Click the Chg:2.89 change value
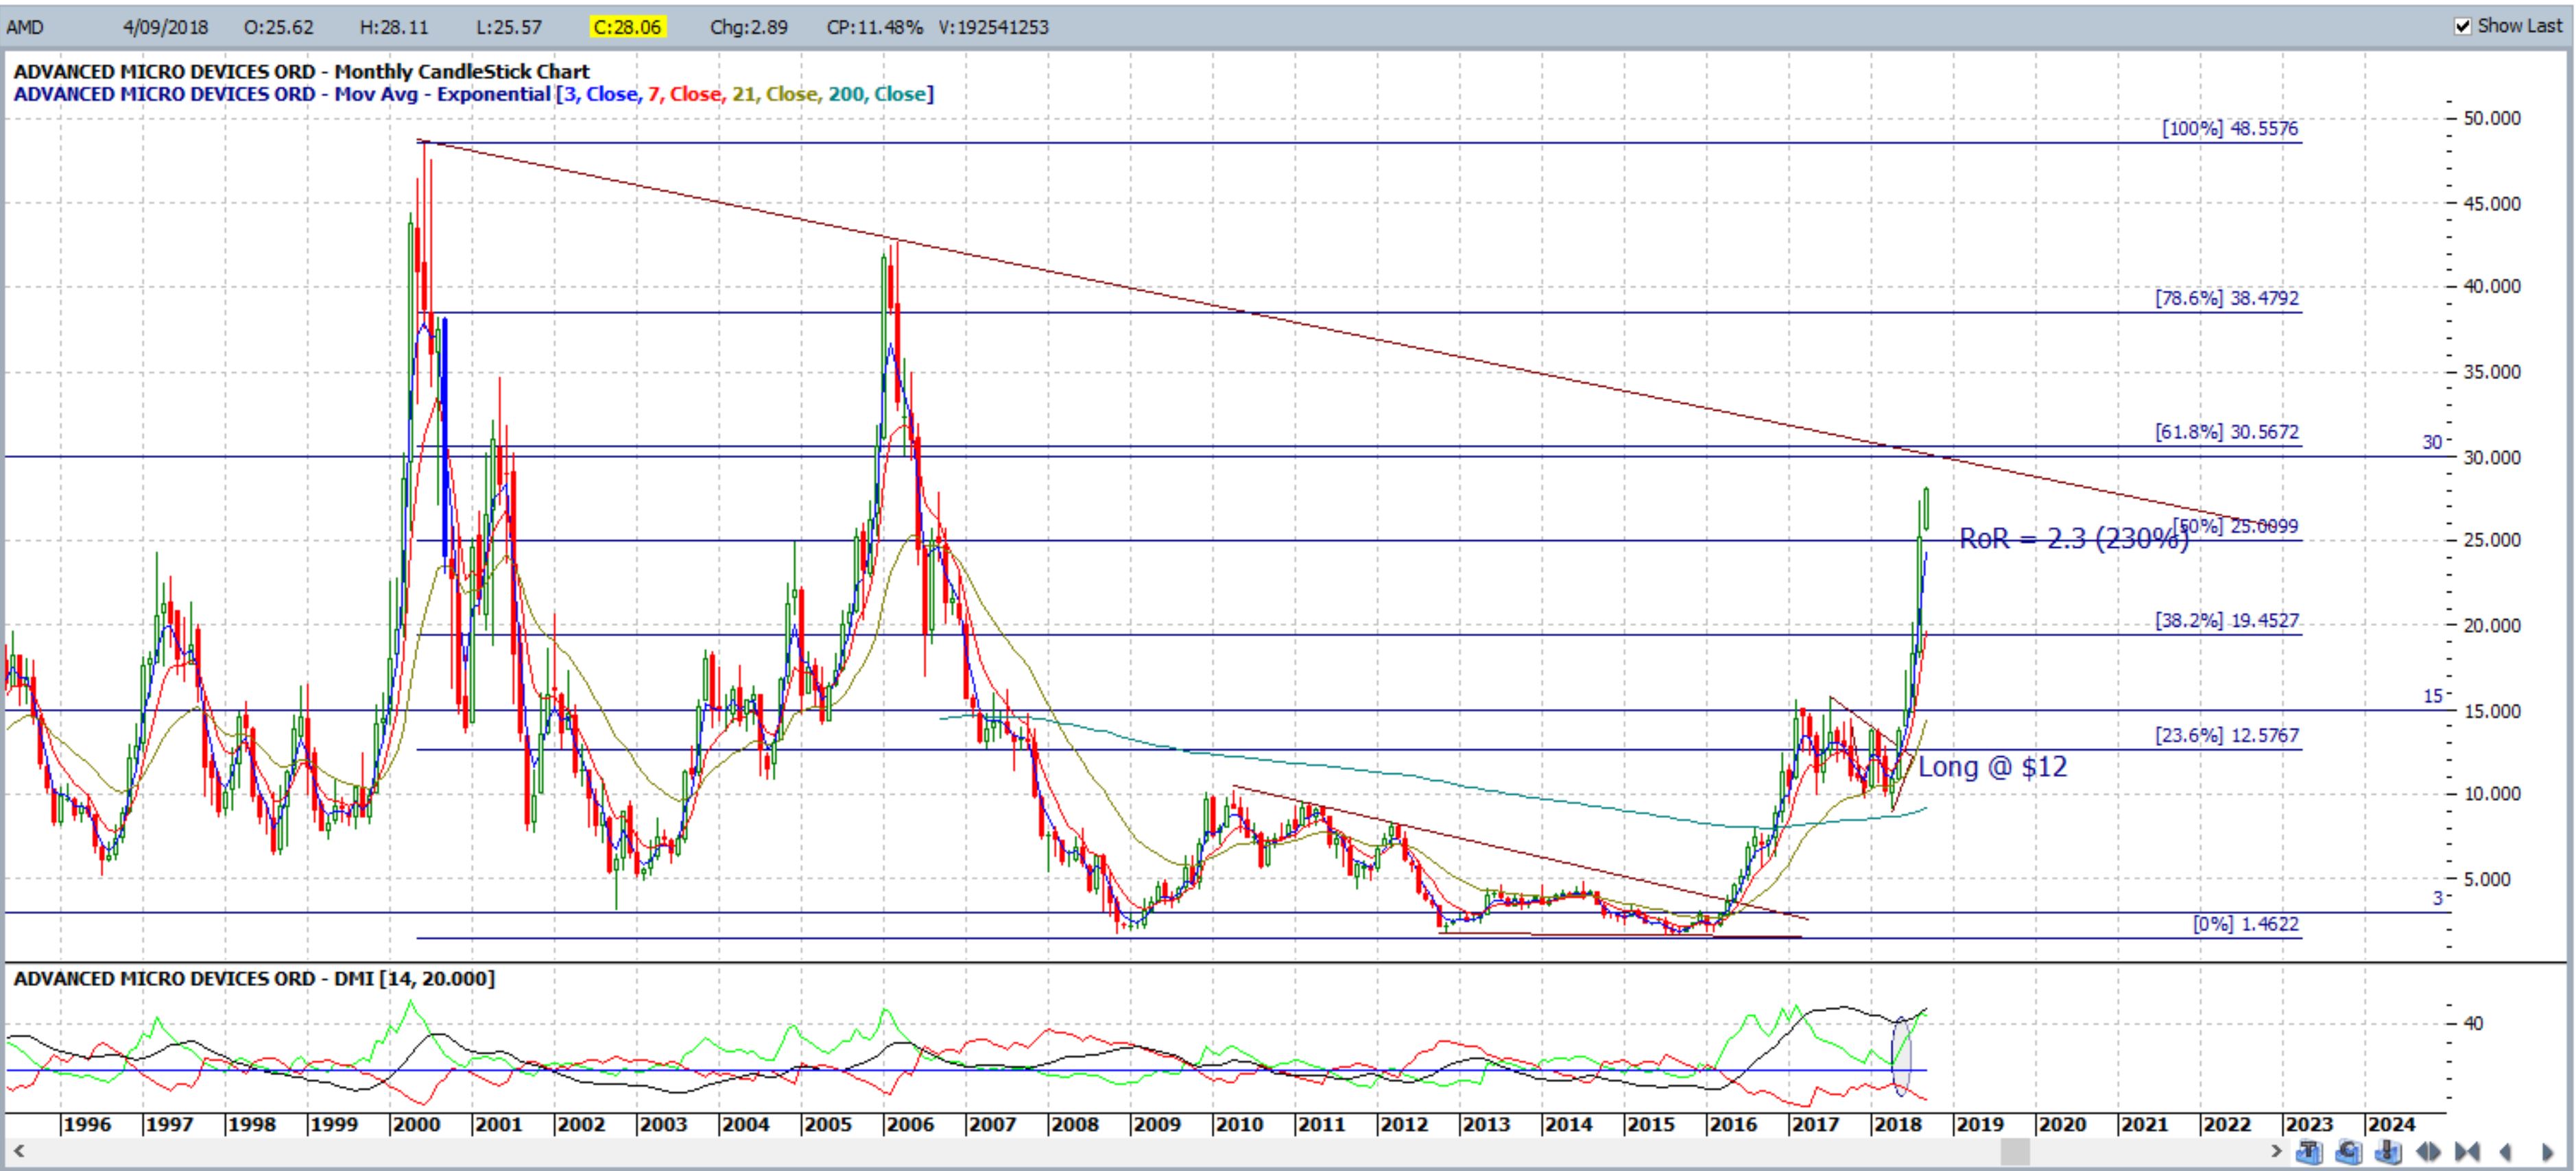Screen dimensions: 2576x1171 point(749,27)
